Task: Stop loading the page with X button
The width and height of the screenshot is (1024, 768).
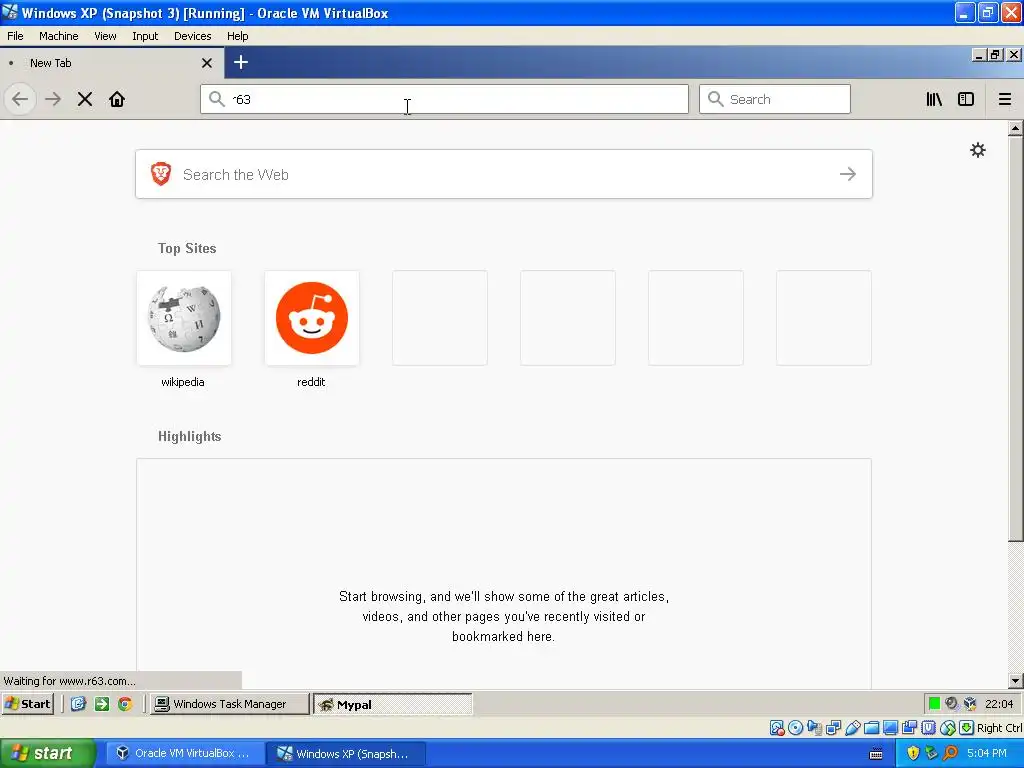Action: pos(85,99)
